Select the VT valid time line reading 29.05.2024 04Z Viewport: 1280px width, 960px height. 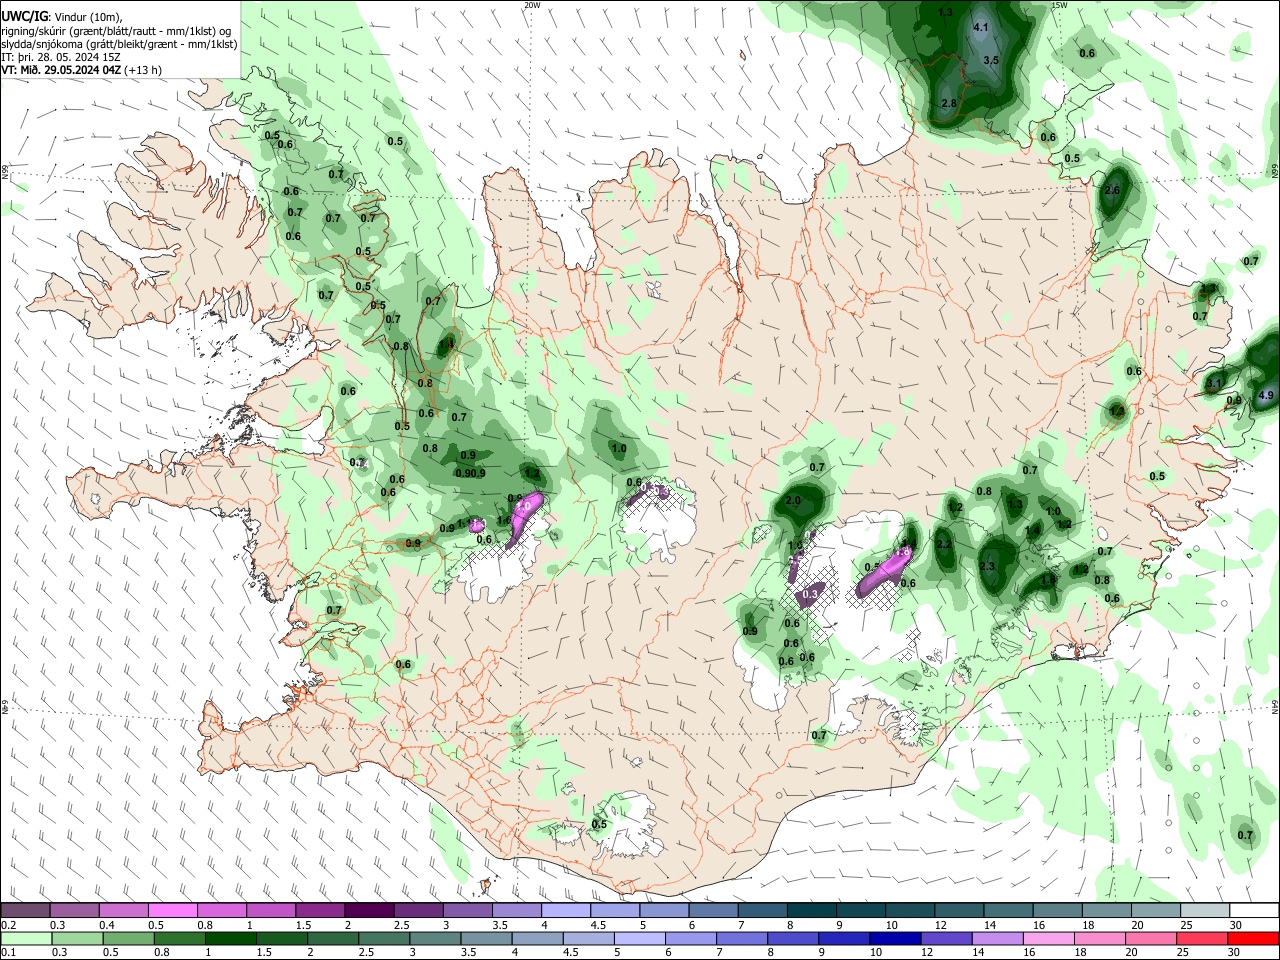point(81,70)
